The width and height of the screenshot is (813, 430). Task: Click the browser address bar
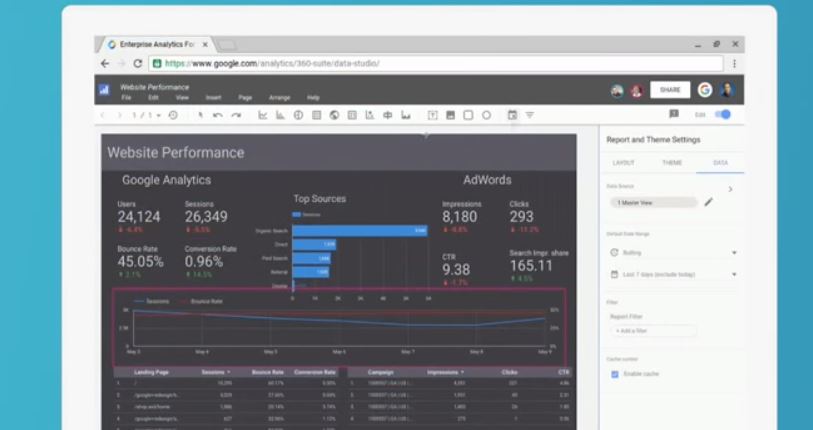tap(440, 63)
